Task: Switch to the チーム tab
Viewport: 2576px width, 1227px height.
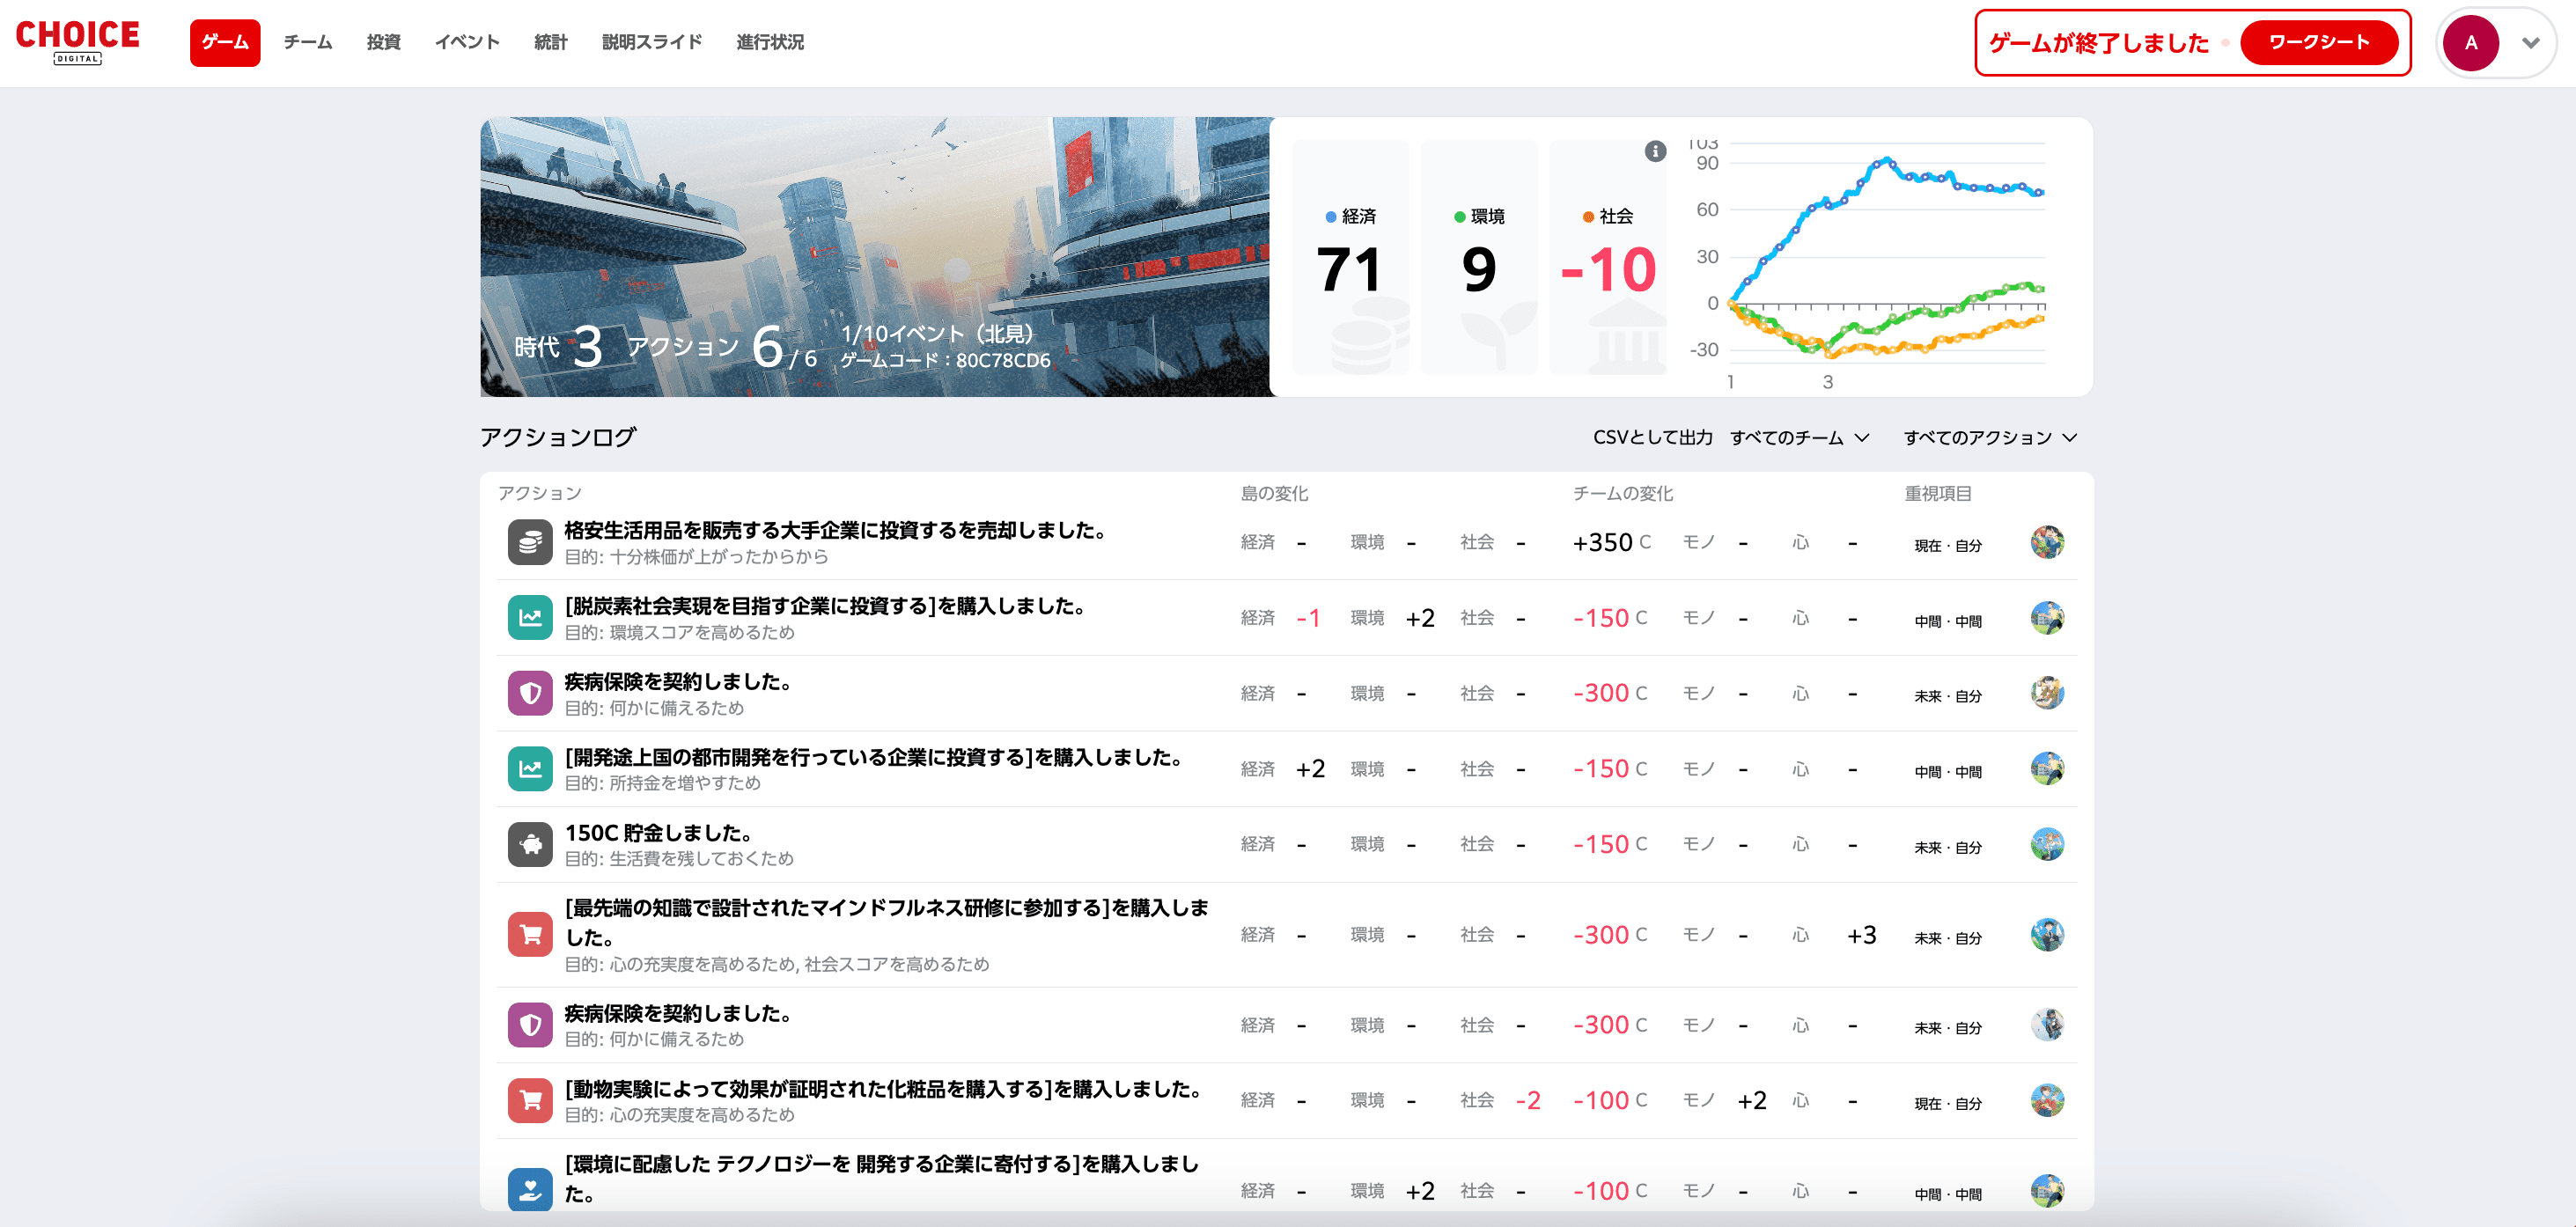Action: [307, 43]
